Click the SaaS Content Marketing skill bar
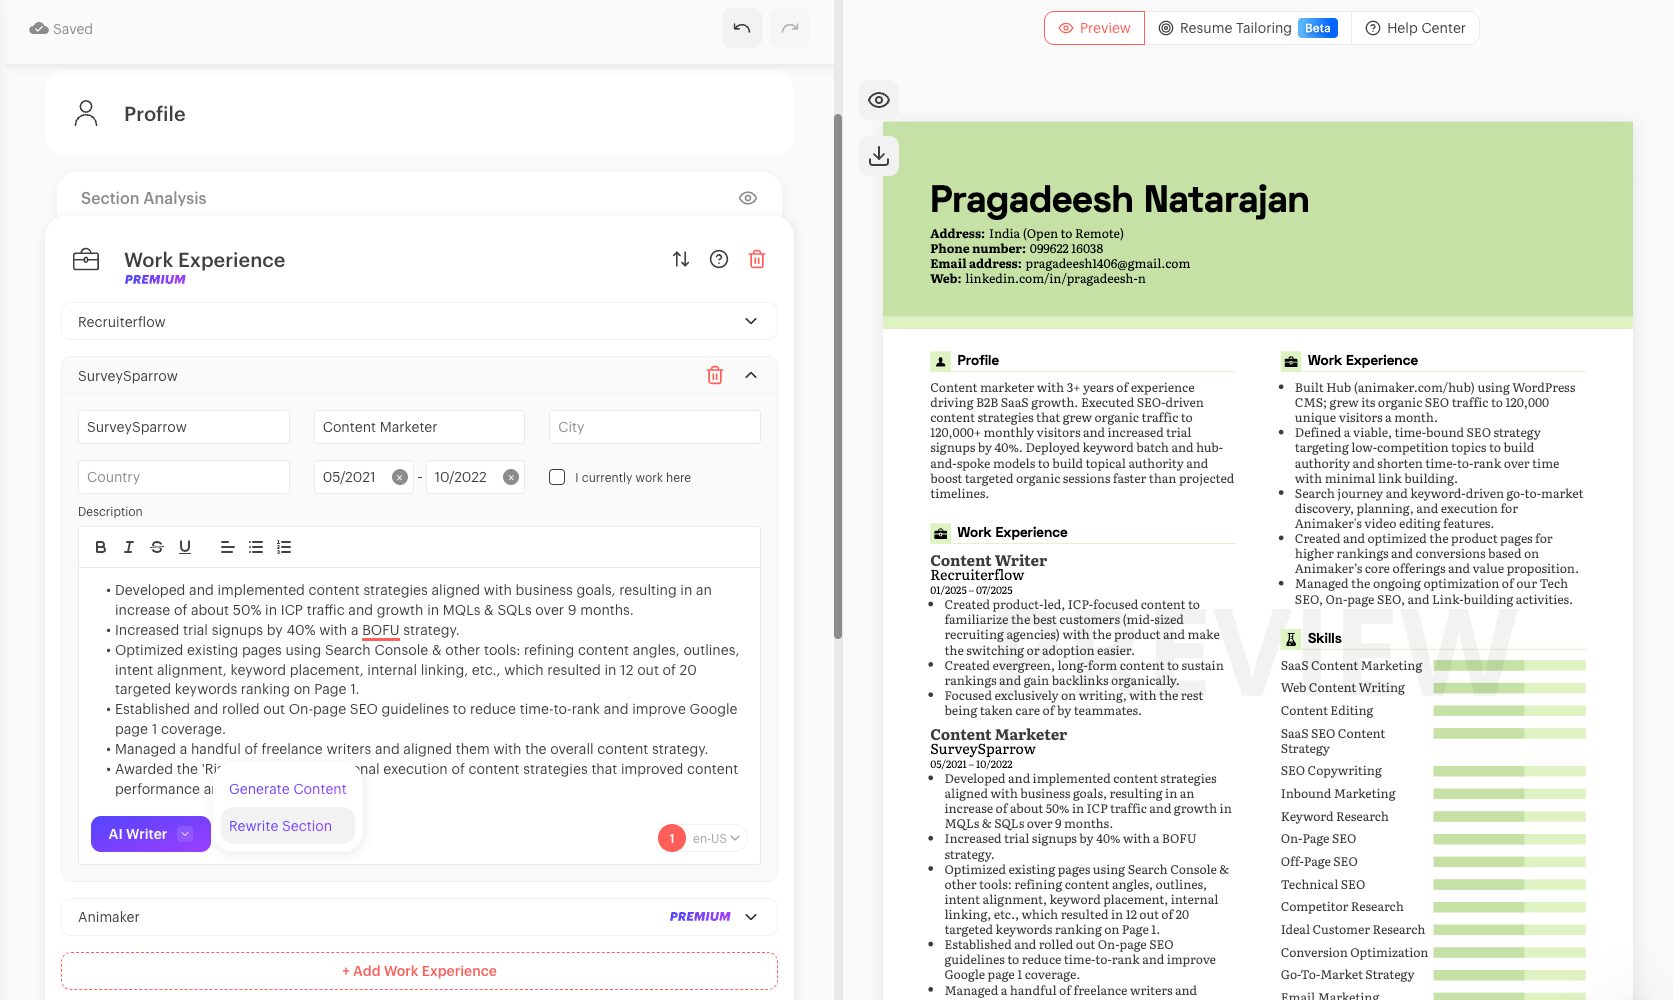The width and height of the screenshot is (1673, 1000). [x=1509, y=665]
